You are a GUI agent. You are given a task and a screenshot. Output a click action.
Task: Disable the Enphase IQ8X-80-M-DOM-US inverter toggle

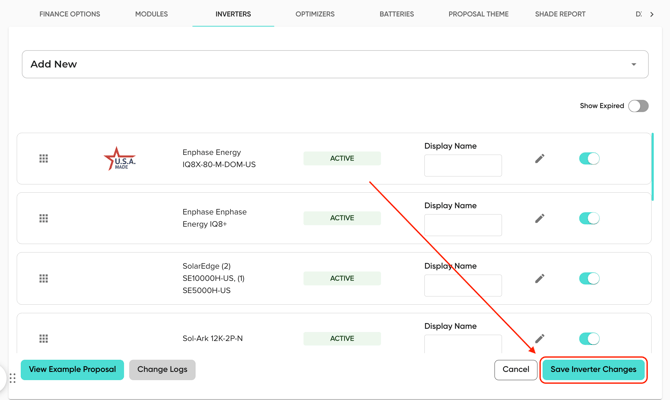(x=589, y=159)
